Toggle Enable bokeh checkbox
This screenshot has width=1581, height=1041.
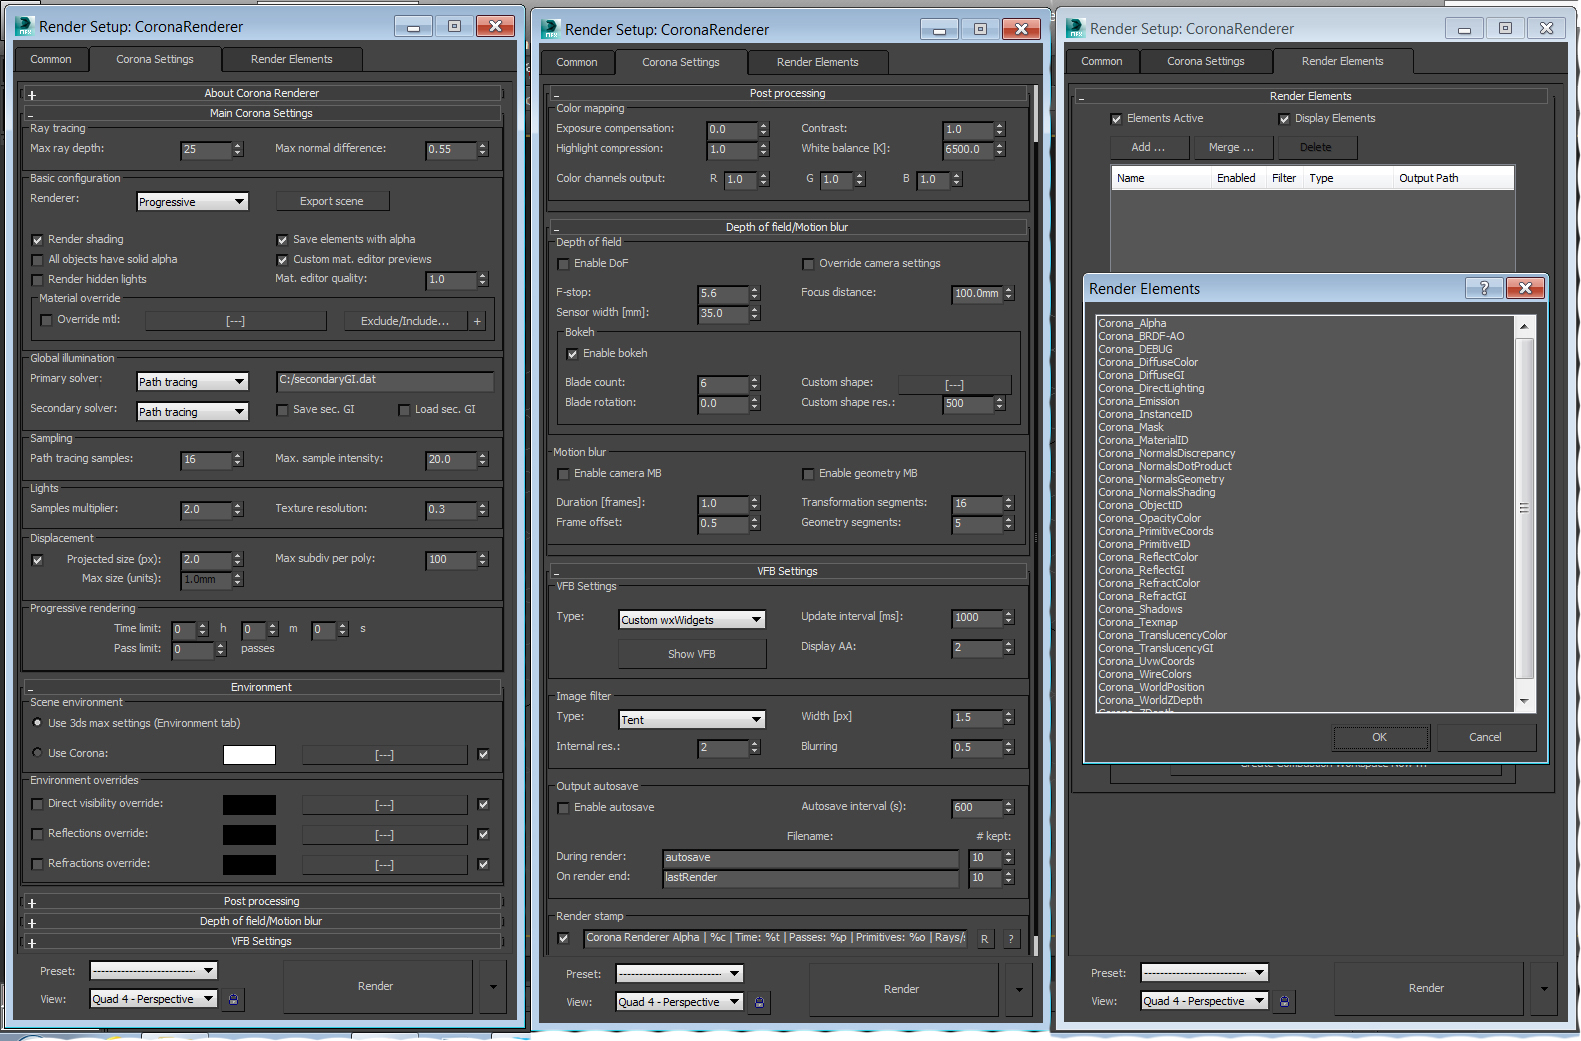pyautogui.click(x=572, y=354)
